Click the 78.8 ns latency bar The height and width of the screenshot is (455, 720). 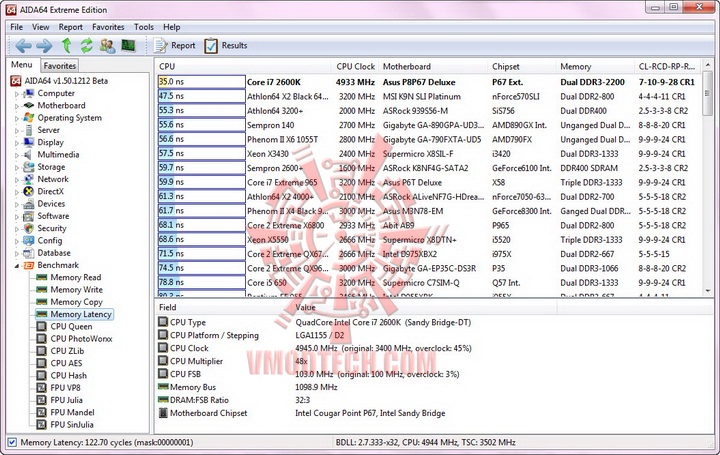click(202, 282)
